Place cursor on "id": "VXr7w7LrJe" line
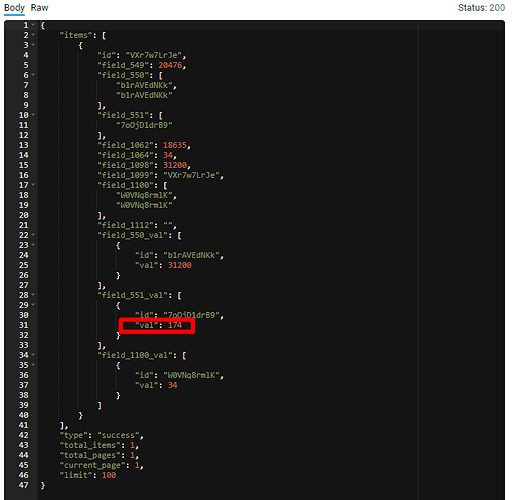Viewport: 515px width, 500px height. pos(142,55)
